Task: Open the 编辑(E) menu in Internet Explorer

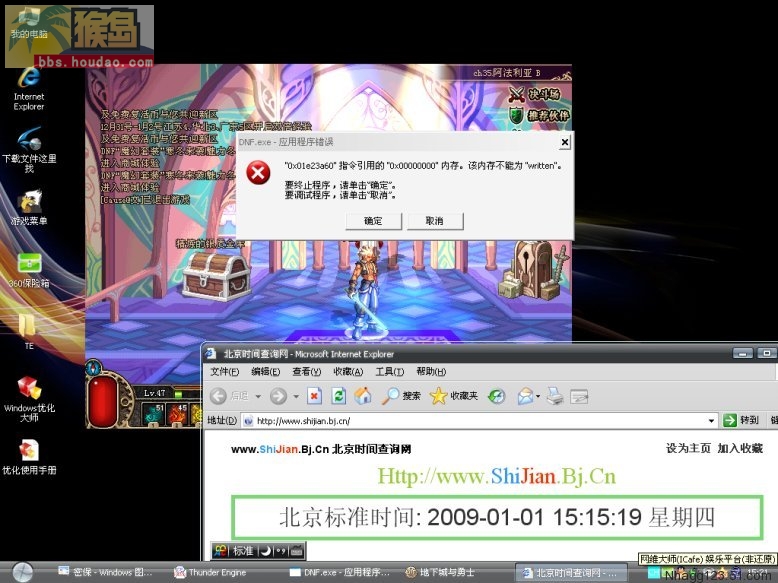Action: (265, 372)
